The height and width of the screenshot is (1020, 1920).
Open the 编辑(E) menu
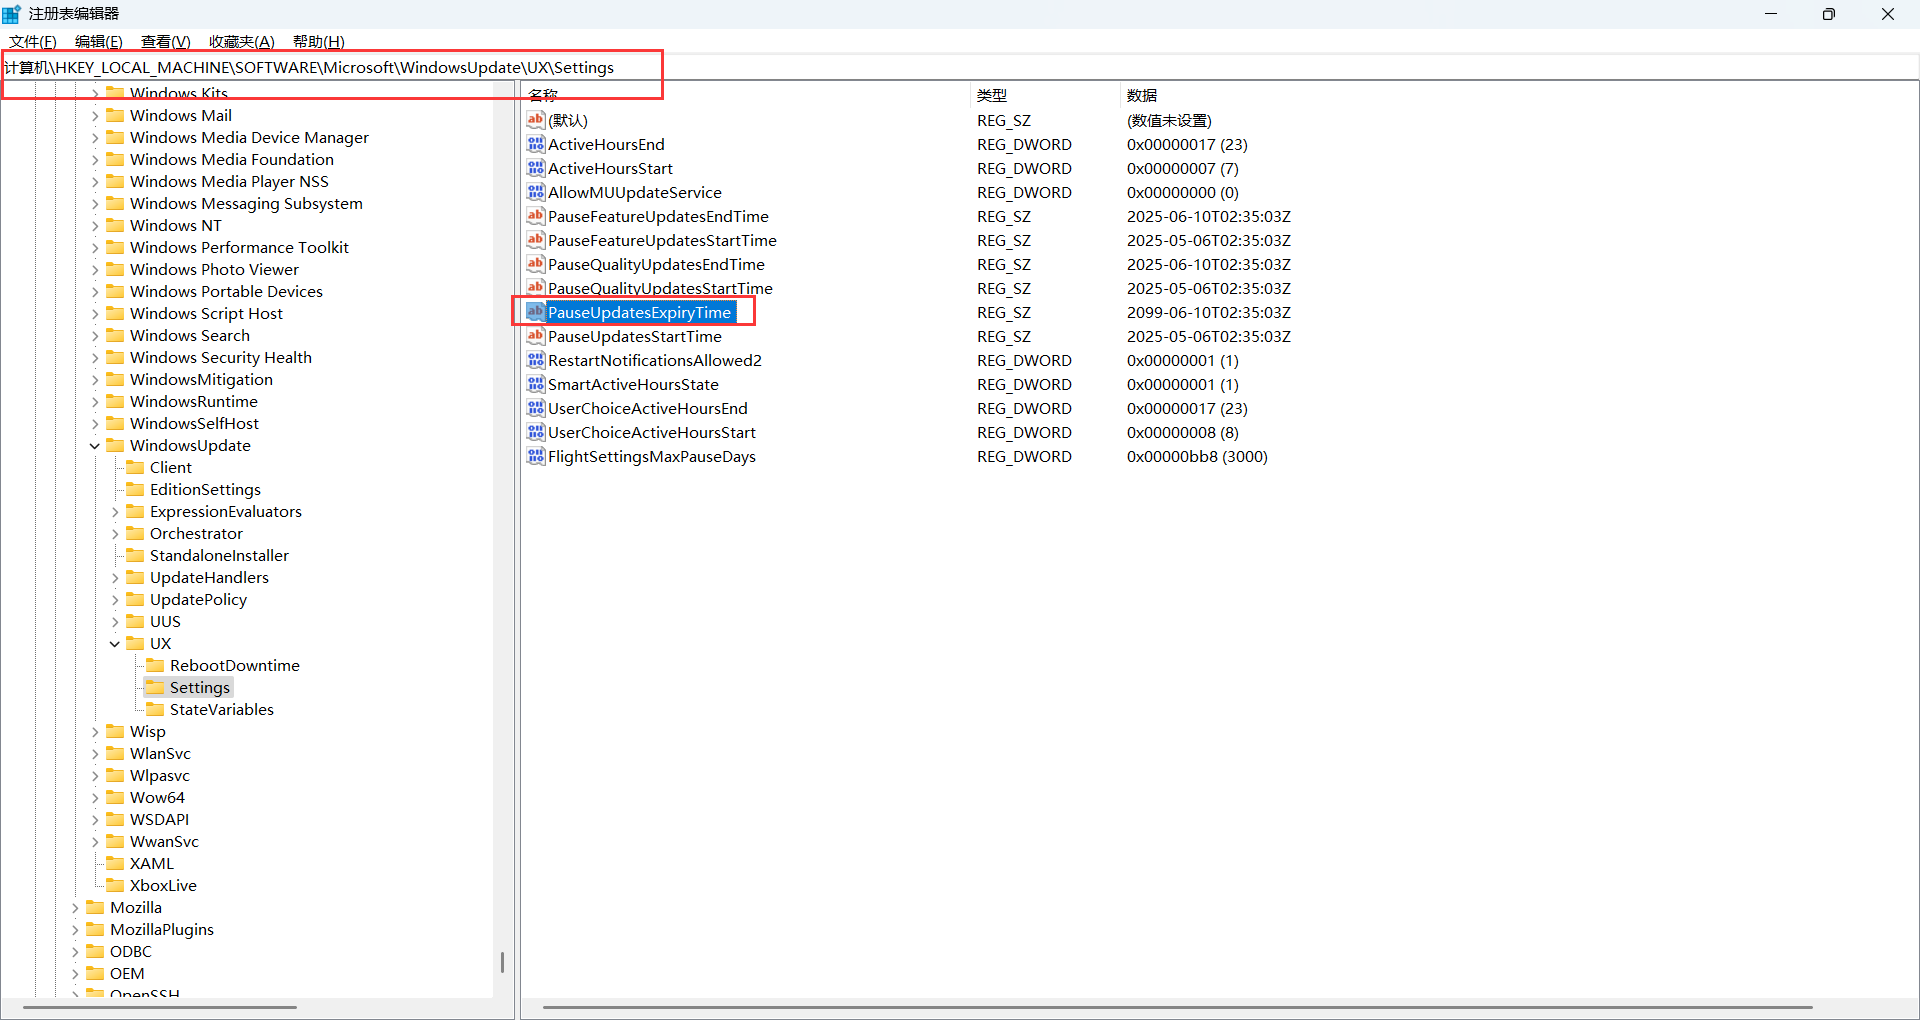tap(99, 42)
